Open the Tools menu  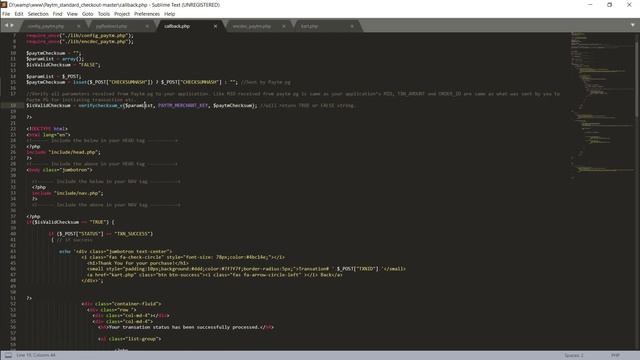point(104,14)
